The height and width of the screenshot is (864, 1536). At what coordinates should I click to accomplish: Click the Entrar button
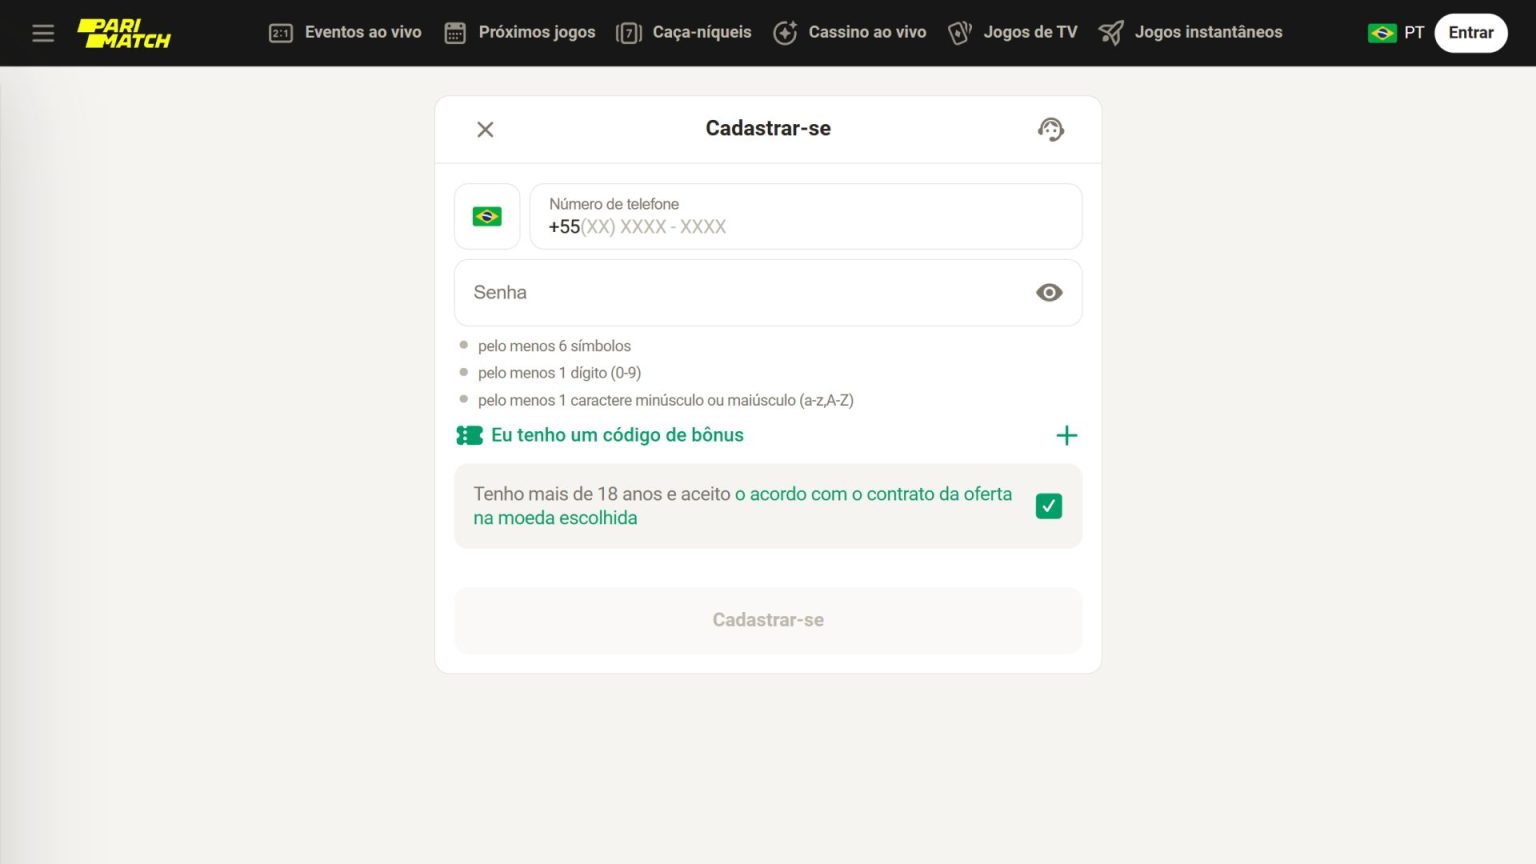point(1471,33)
